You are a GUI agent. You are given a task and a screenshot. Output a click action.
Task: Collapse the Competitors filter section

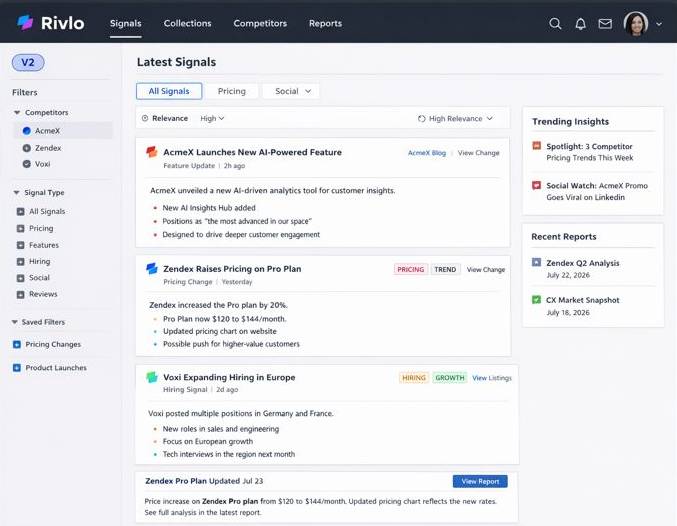(x=17, y=112)
